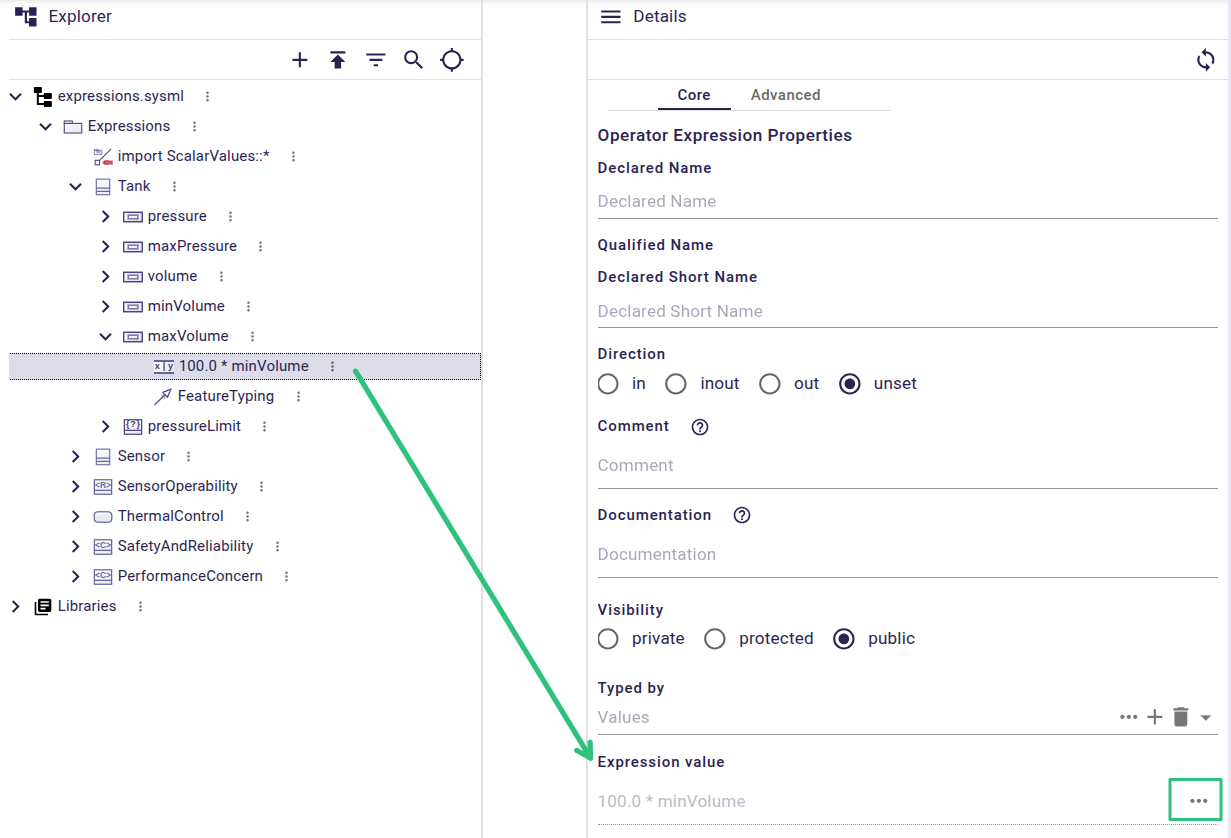Click the upload arrow icon in Explorer toolbar
The width and height of the screenshot is (1231, 838).
(338, 60)
